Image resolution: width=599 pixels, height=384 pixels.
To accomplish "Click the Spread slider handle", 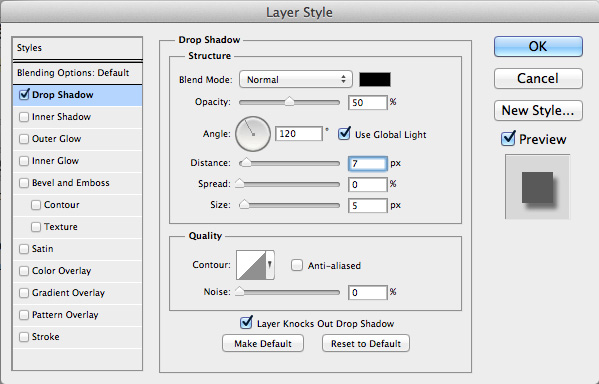I will click(x=240, y=183).
